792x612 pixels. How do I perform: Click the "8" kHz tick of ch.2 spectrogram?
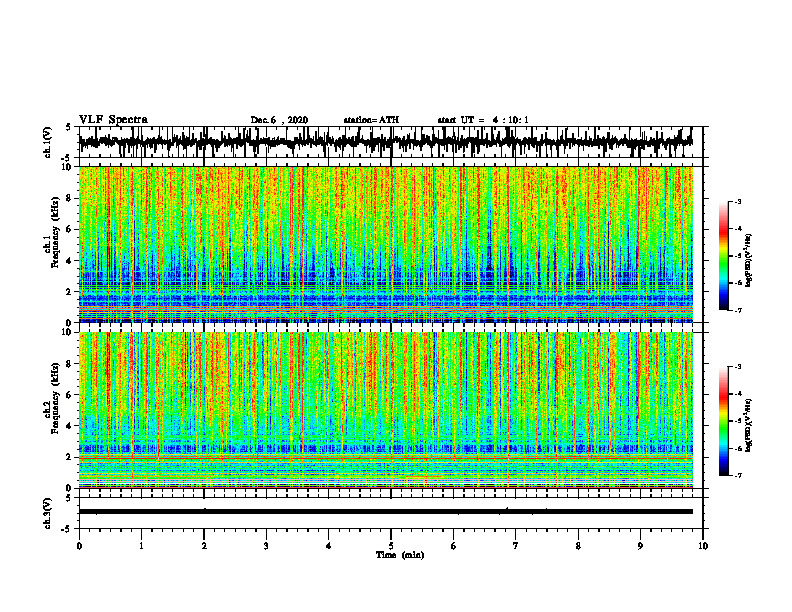70,364
